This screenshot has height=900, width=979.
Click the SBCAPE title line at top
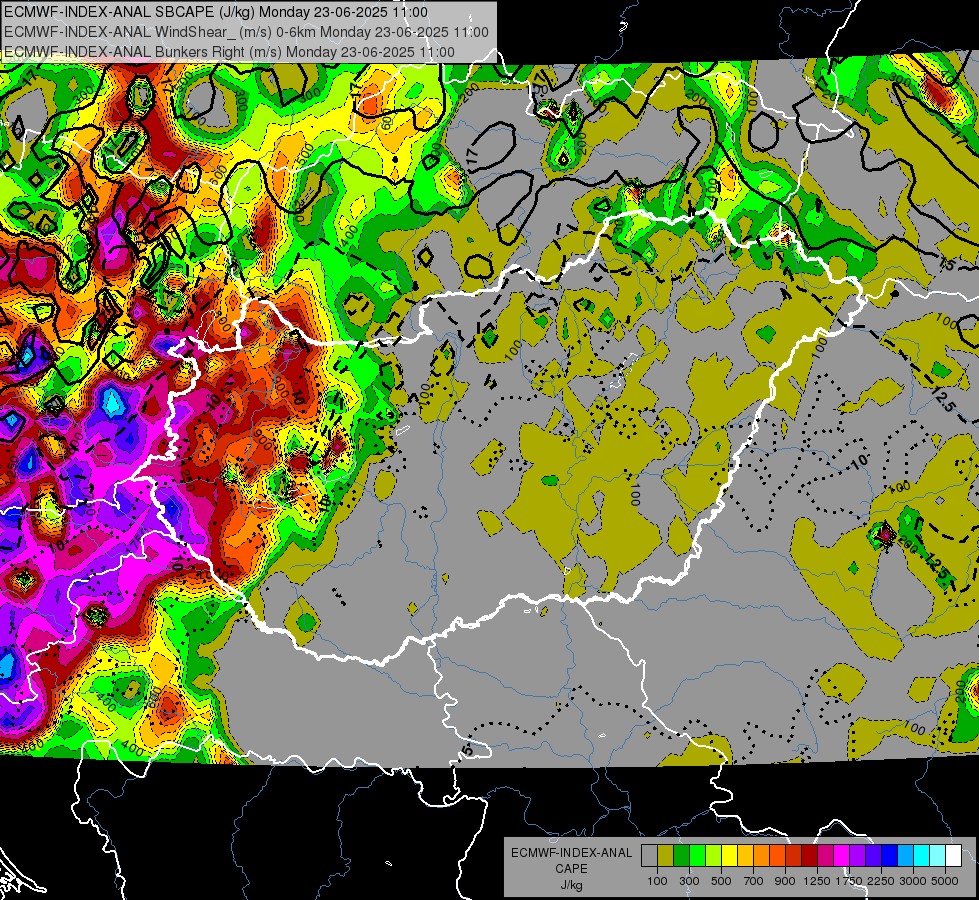click(x=216, y=12)
